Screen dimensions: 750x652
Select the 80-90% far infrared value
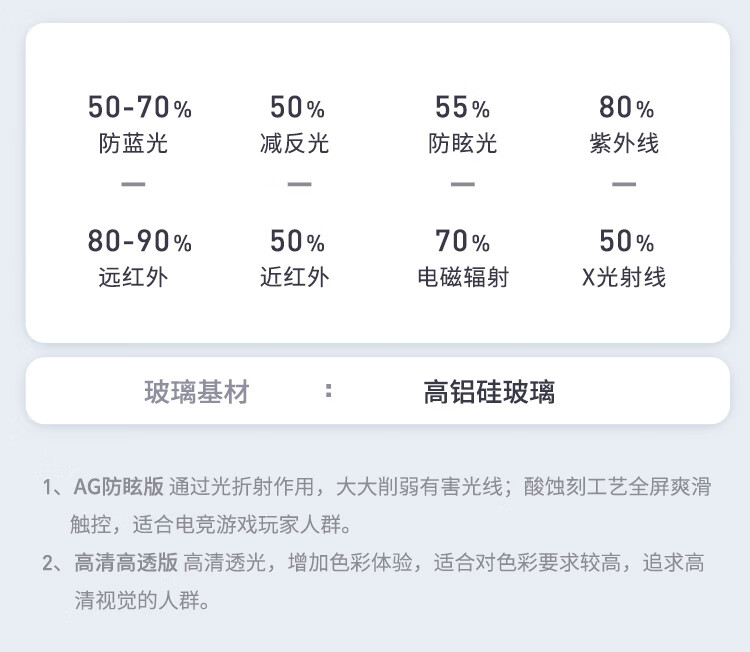139,241
